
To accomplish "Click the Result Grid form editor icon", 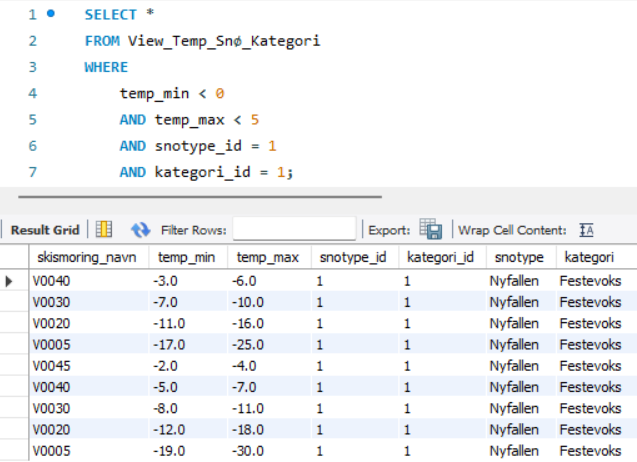I will (104, 229).
